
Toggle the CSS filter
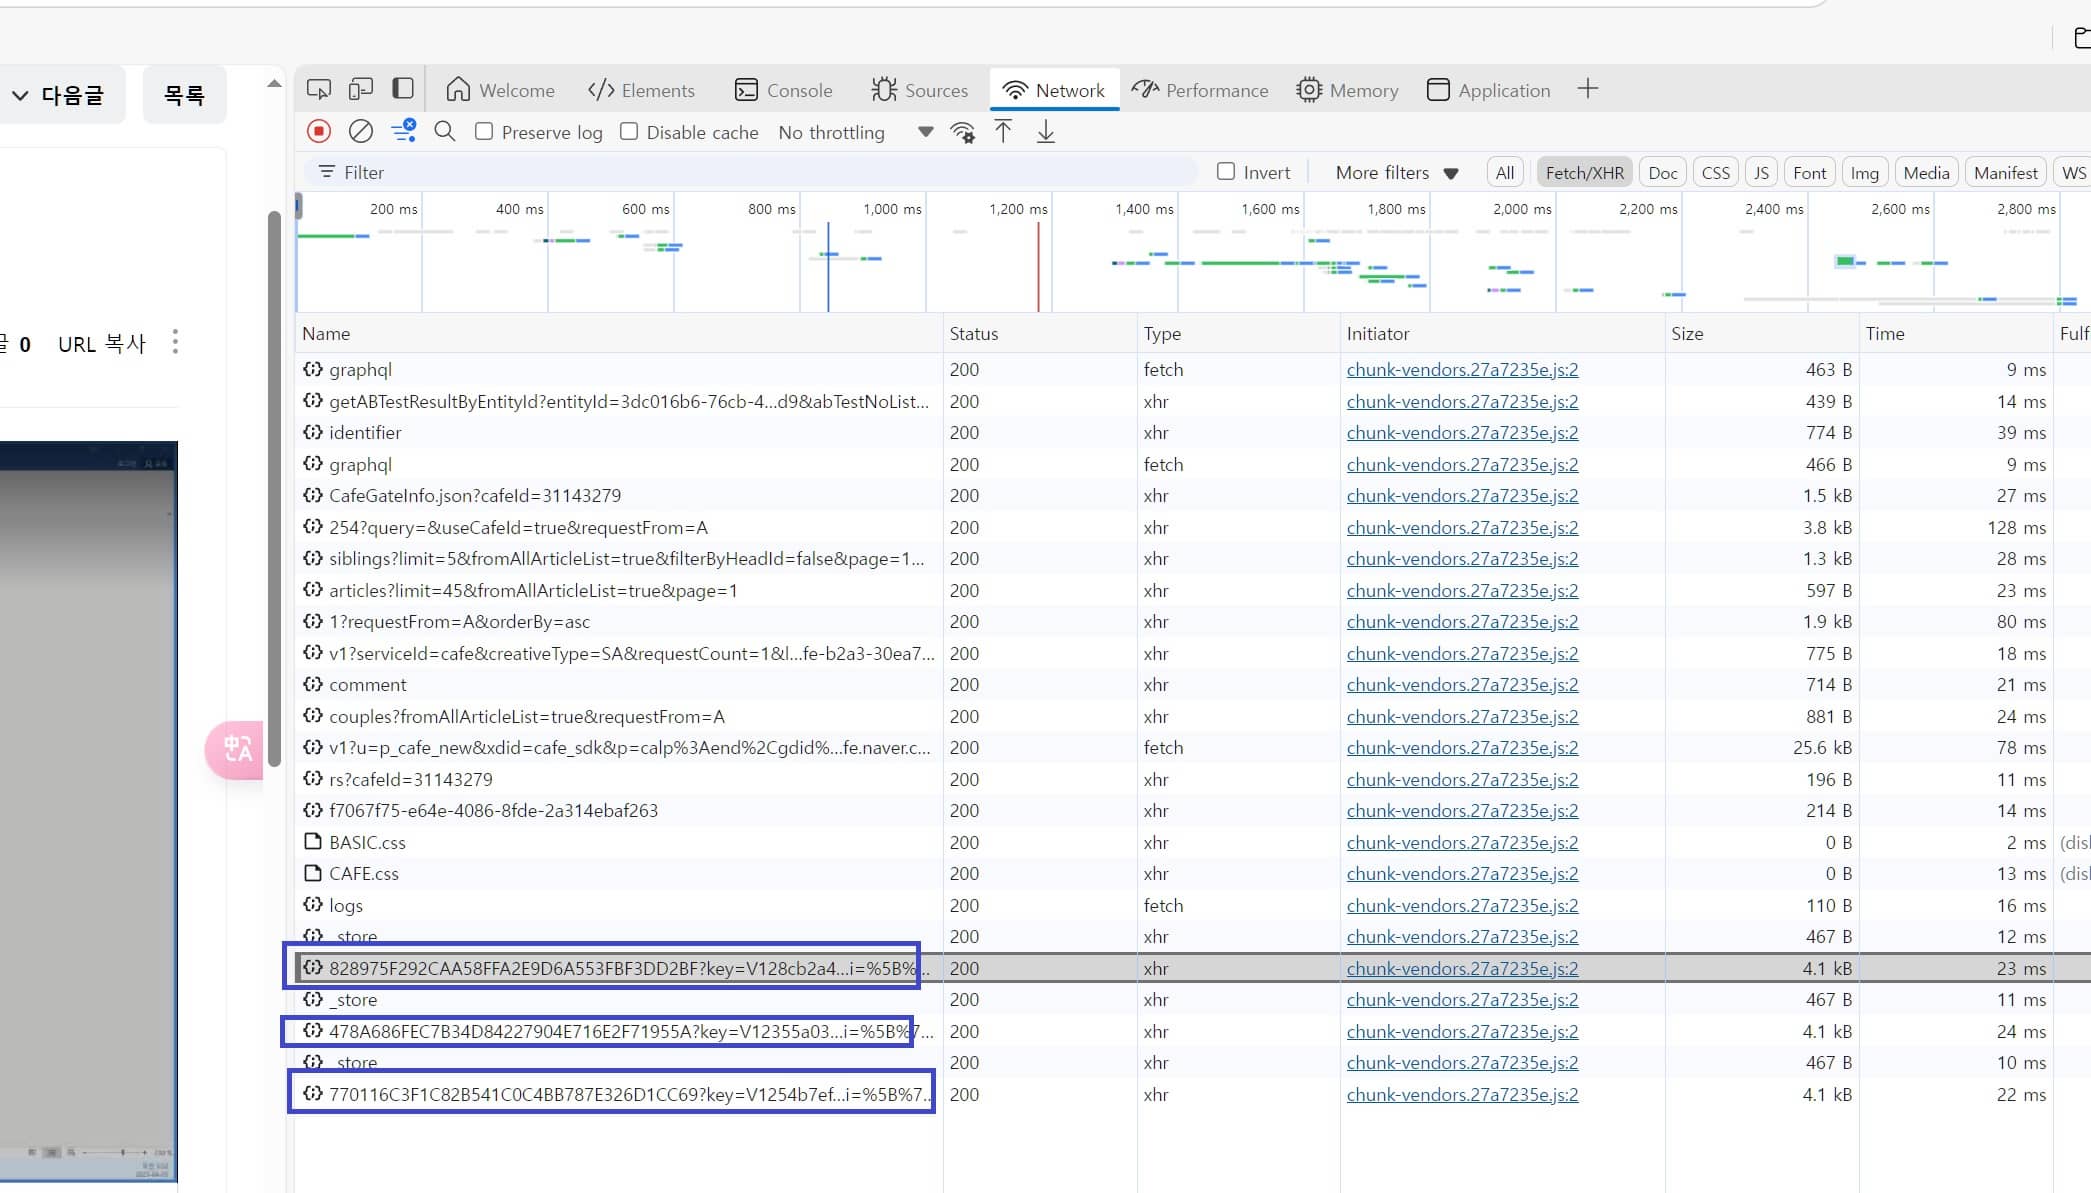tap(1716, 172)
